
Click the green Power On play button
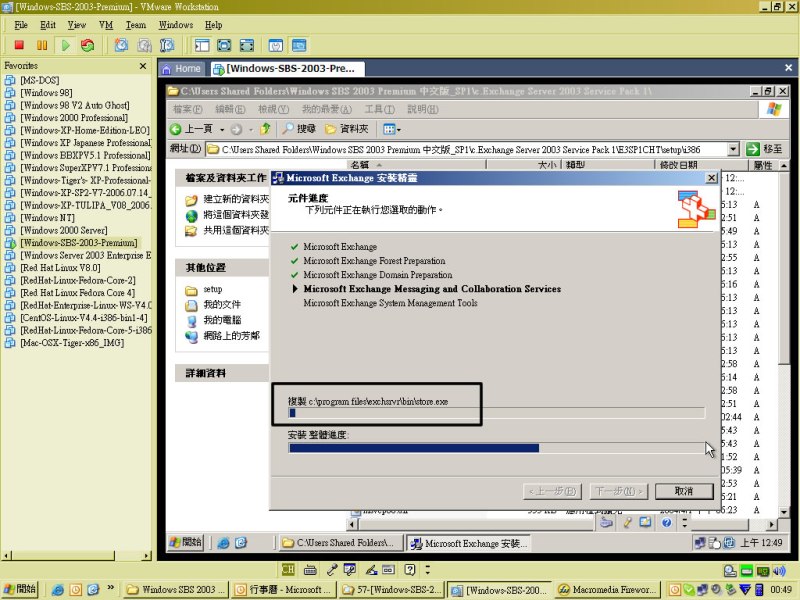click(65, 45)
